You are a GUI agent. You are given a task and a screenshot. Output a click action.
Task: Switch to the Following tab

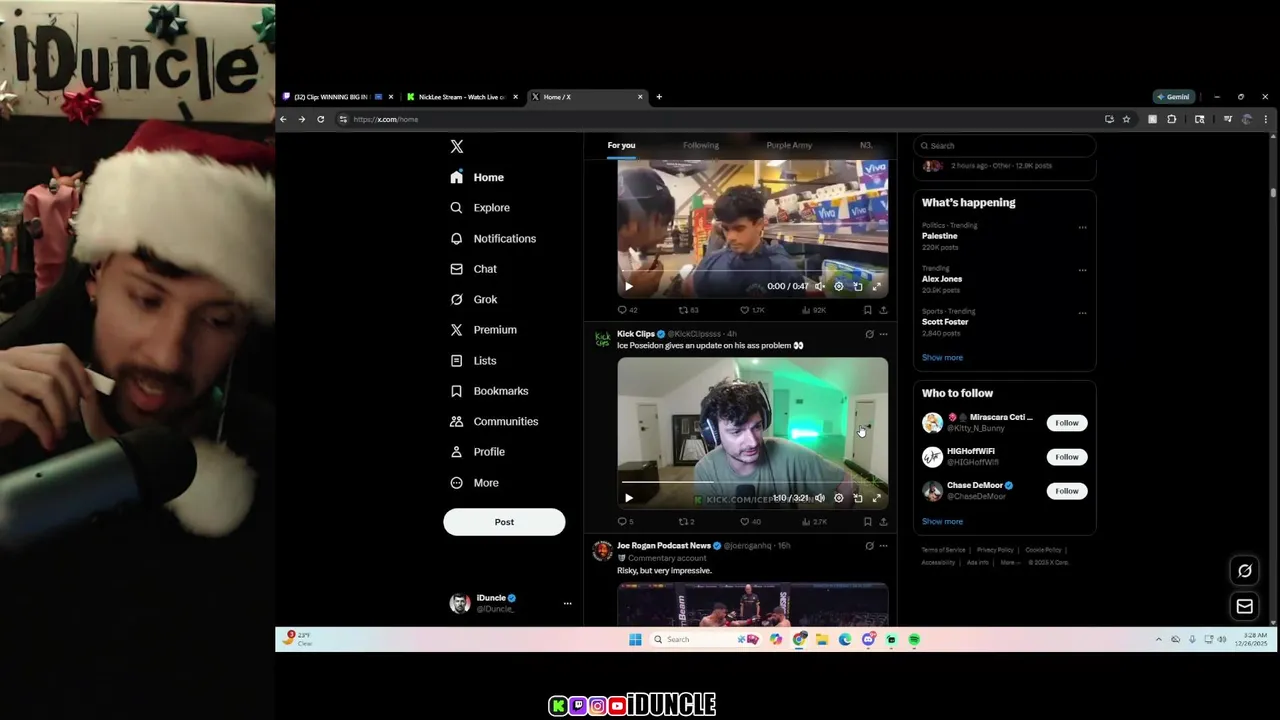(x=701, y=145)
